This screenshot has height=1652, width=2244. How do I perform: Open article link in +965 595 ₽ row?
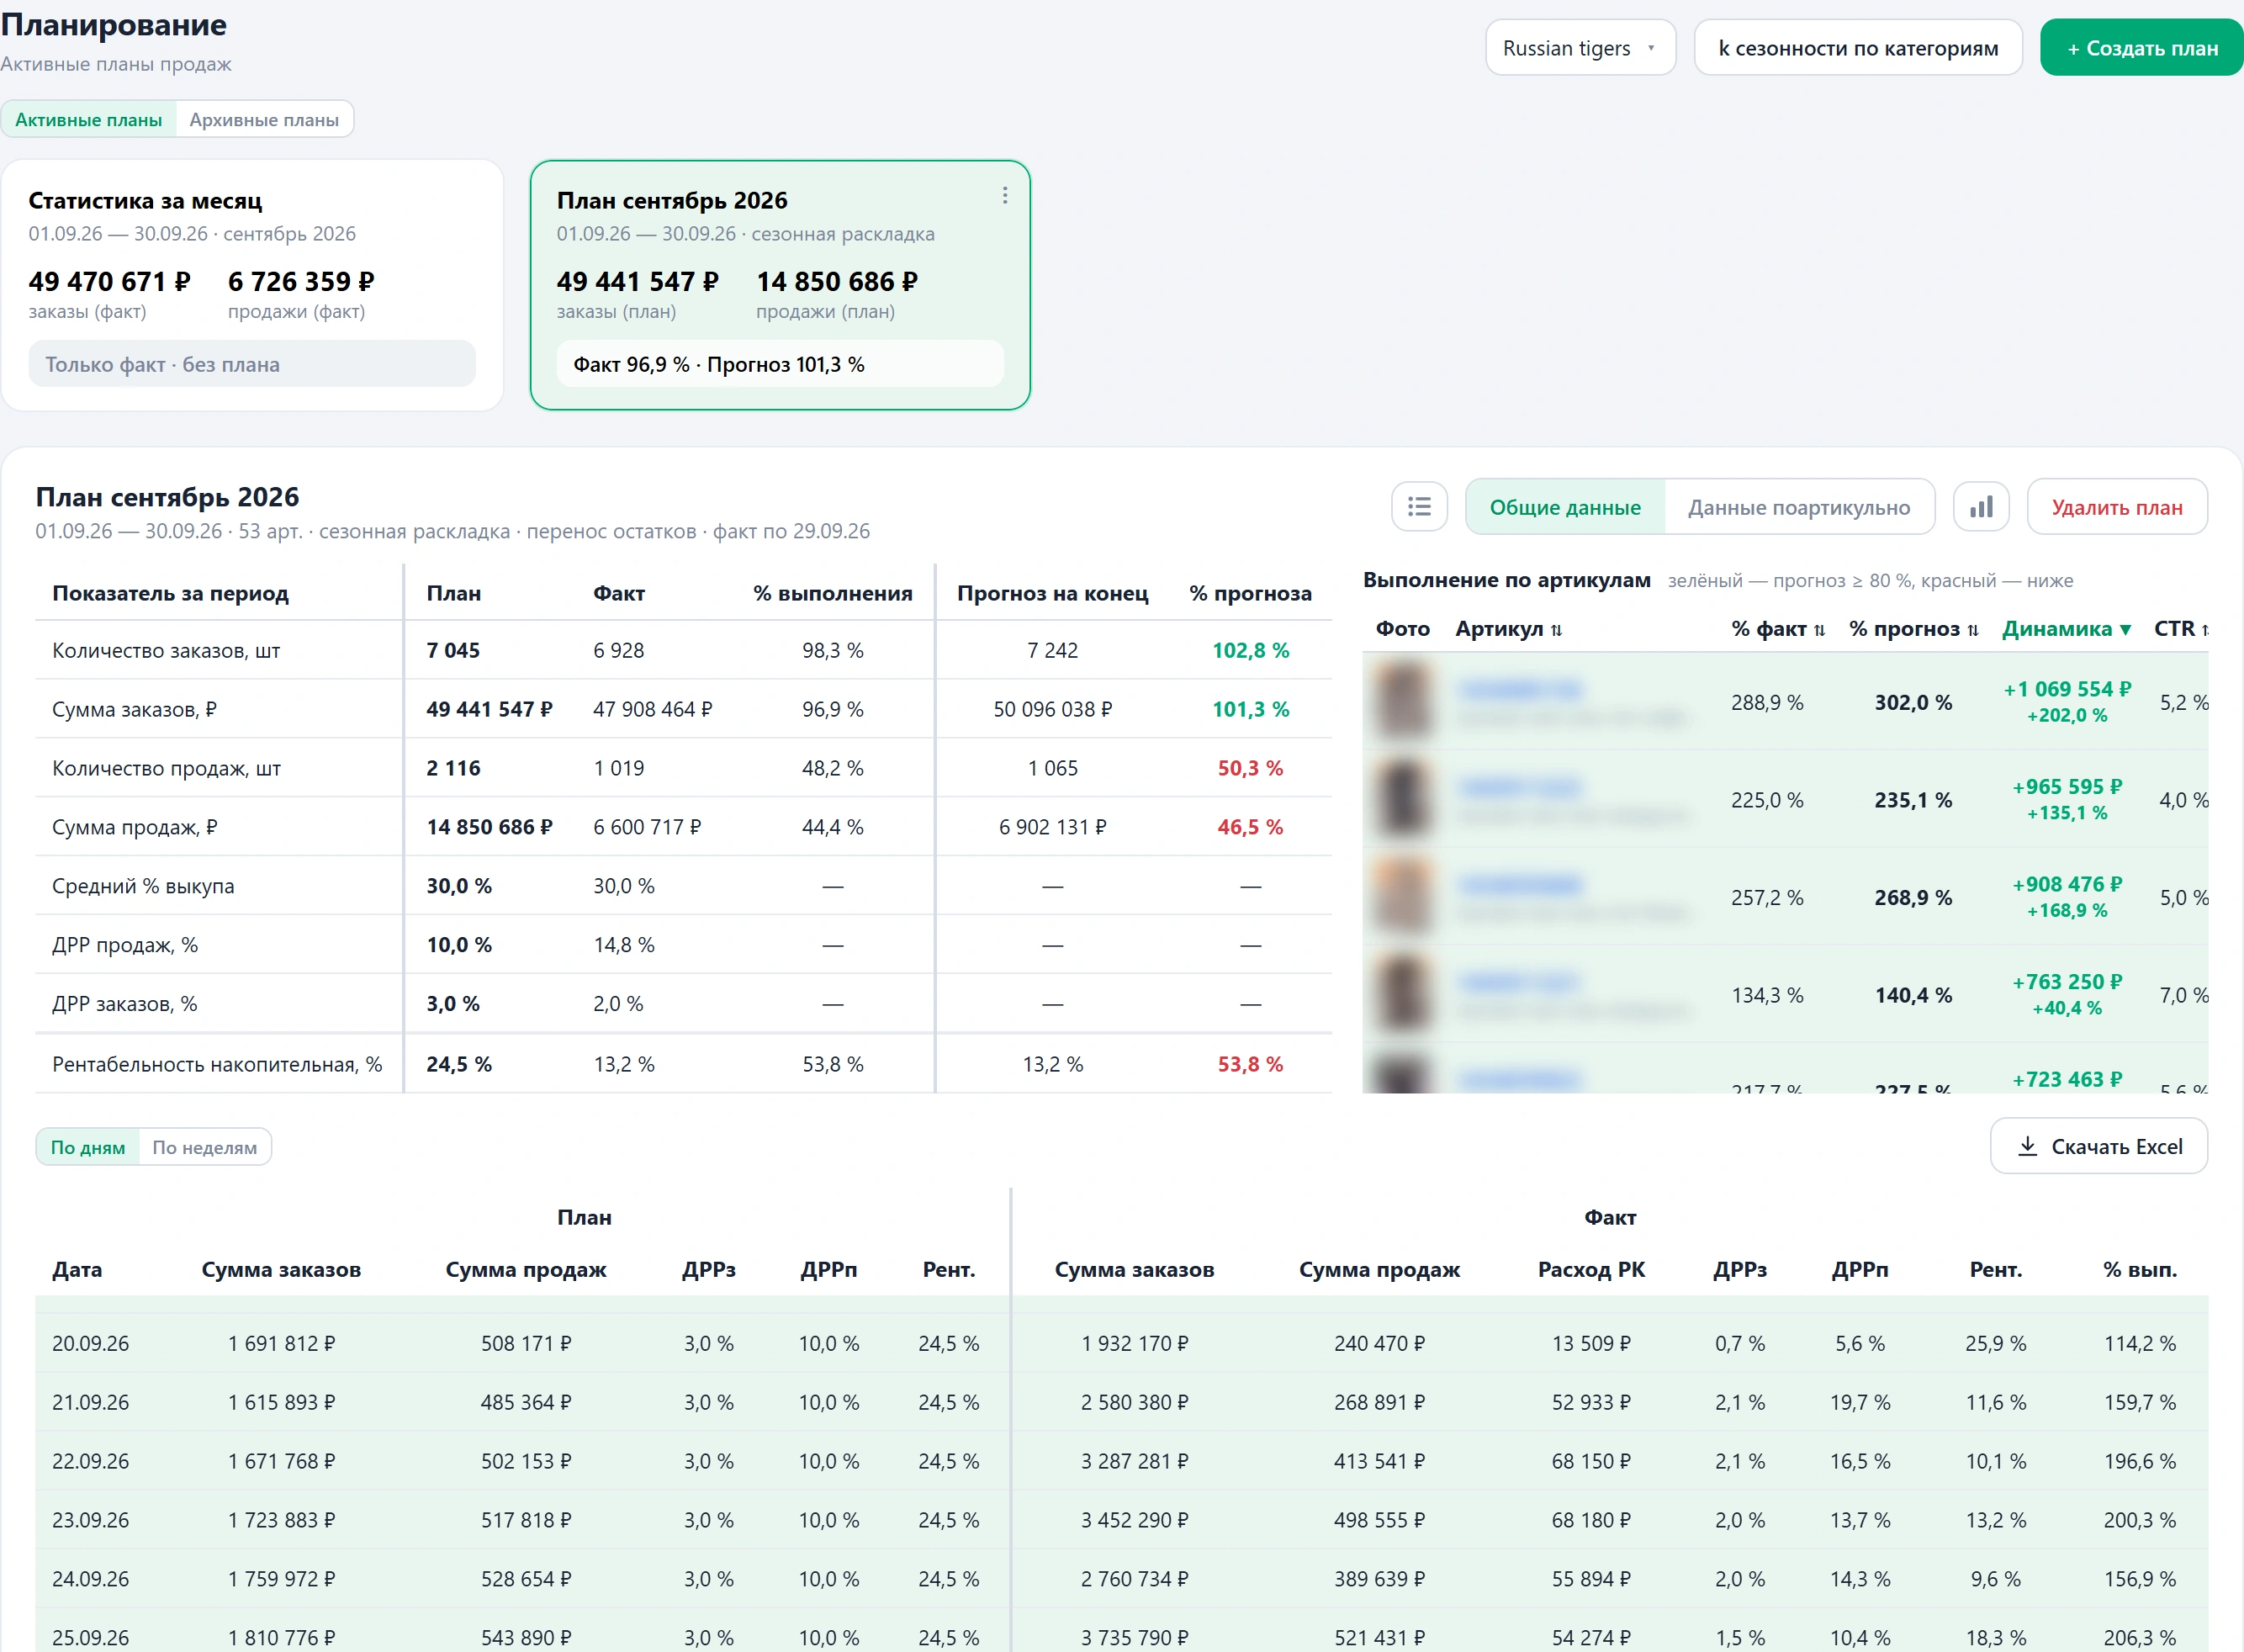(1519, 787)
